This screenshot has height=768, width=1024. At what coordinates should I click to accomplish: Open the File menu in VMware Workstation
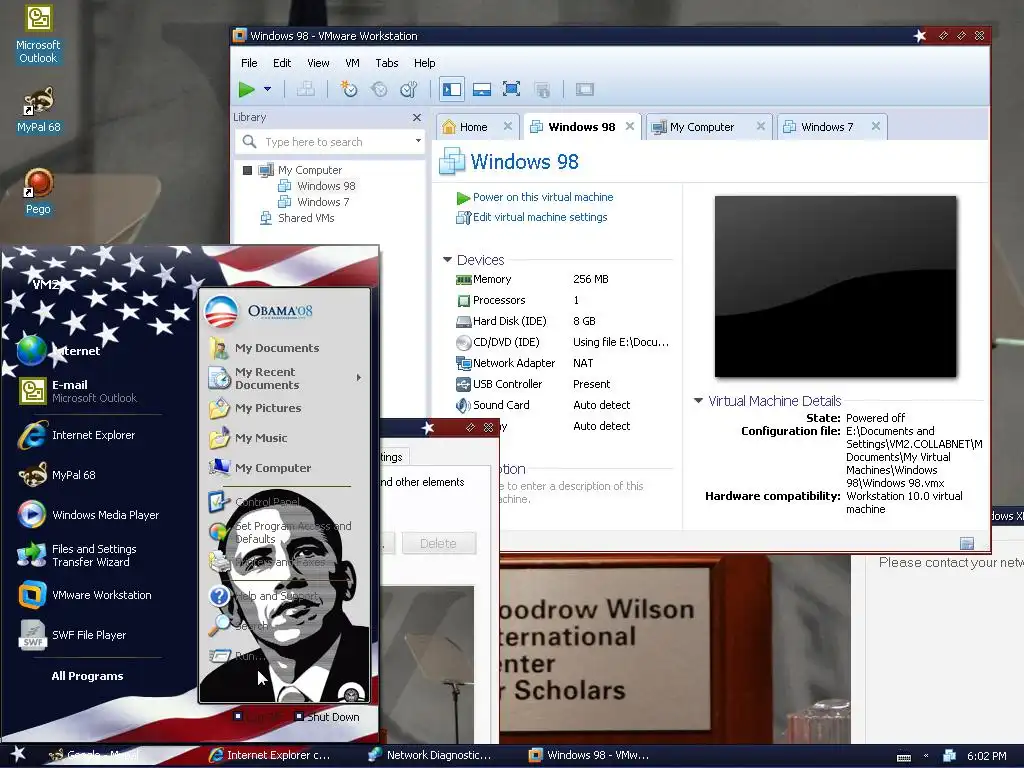(x=249, y=63)
